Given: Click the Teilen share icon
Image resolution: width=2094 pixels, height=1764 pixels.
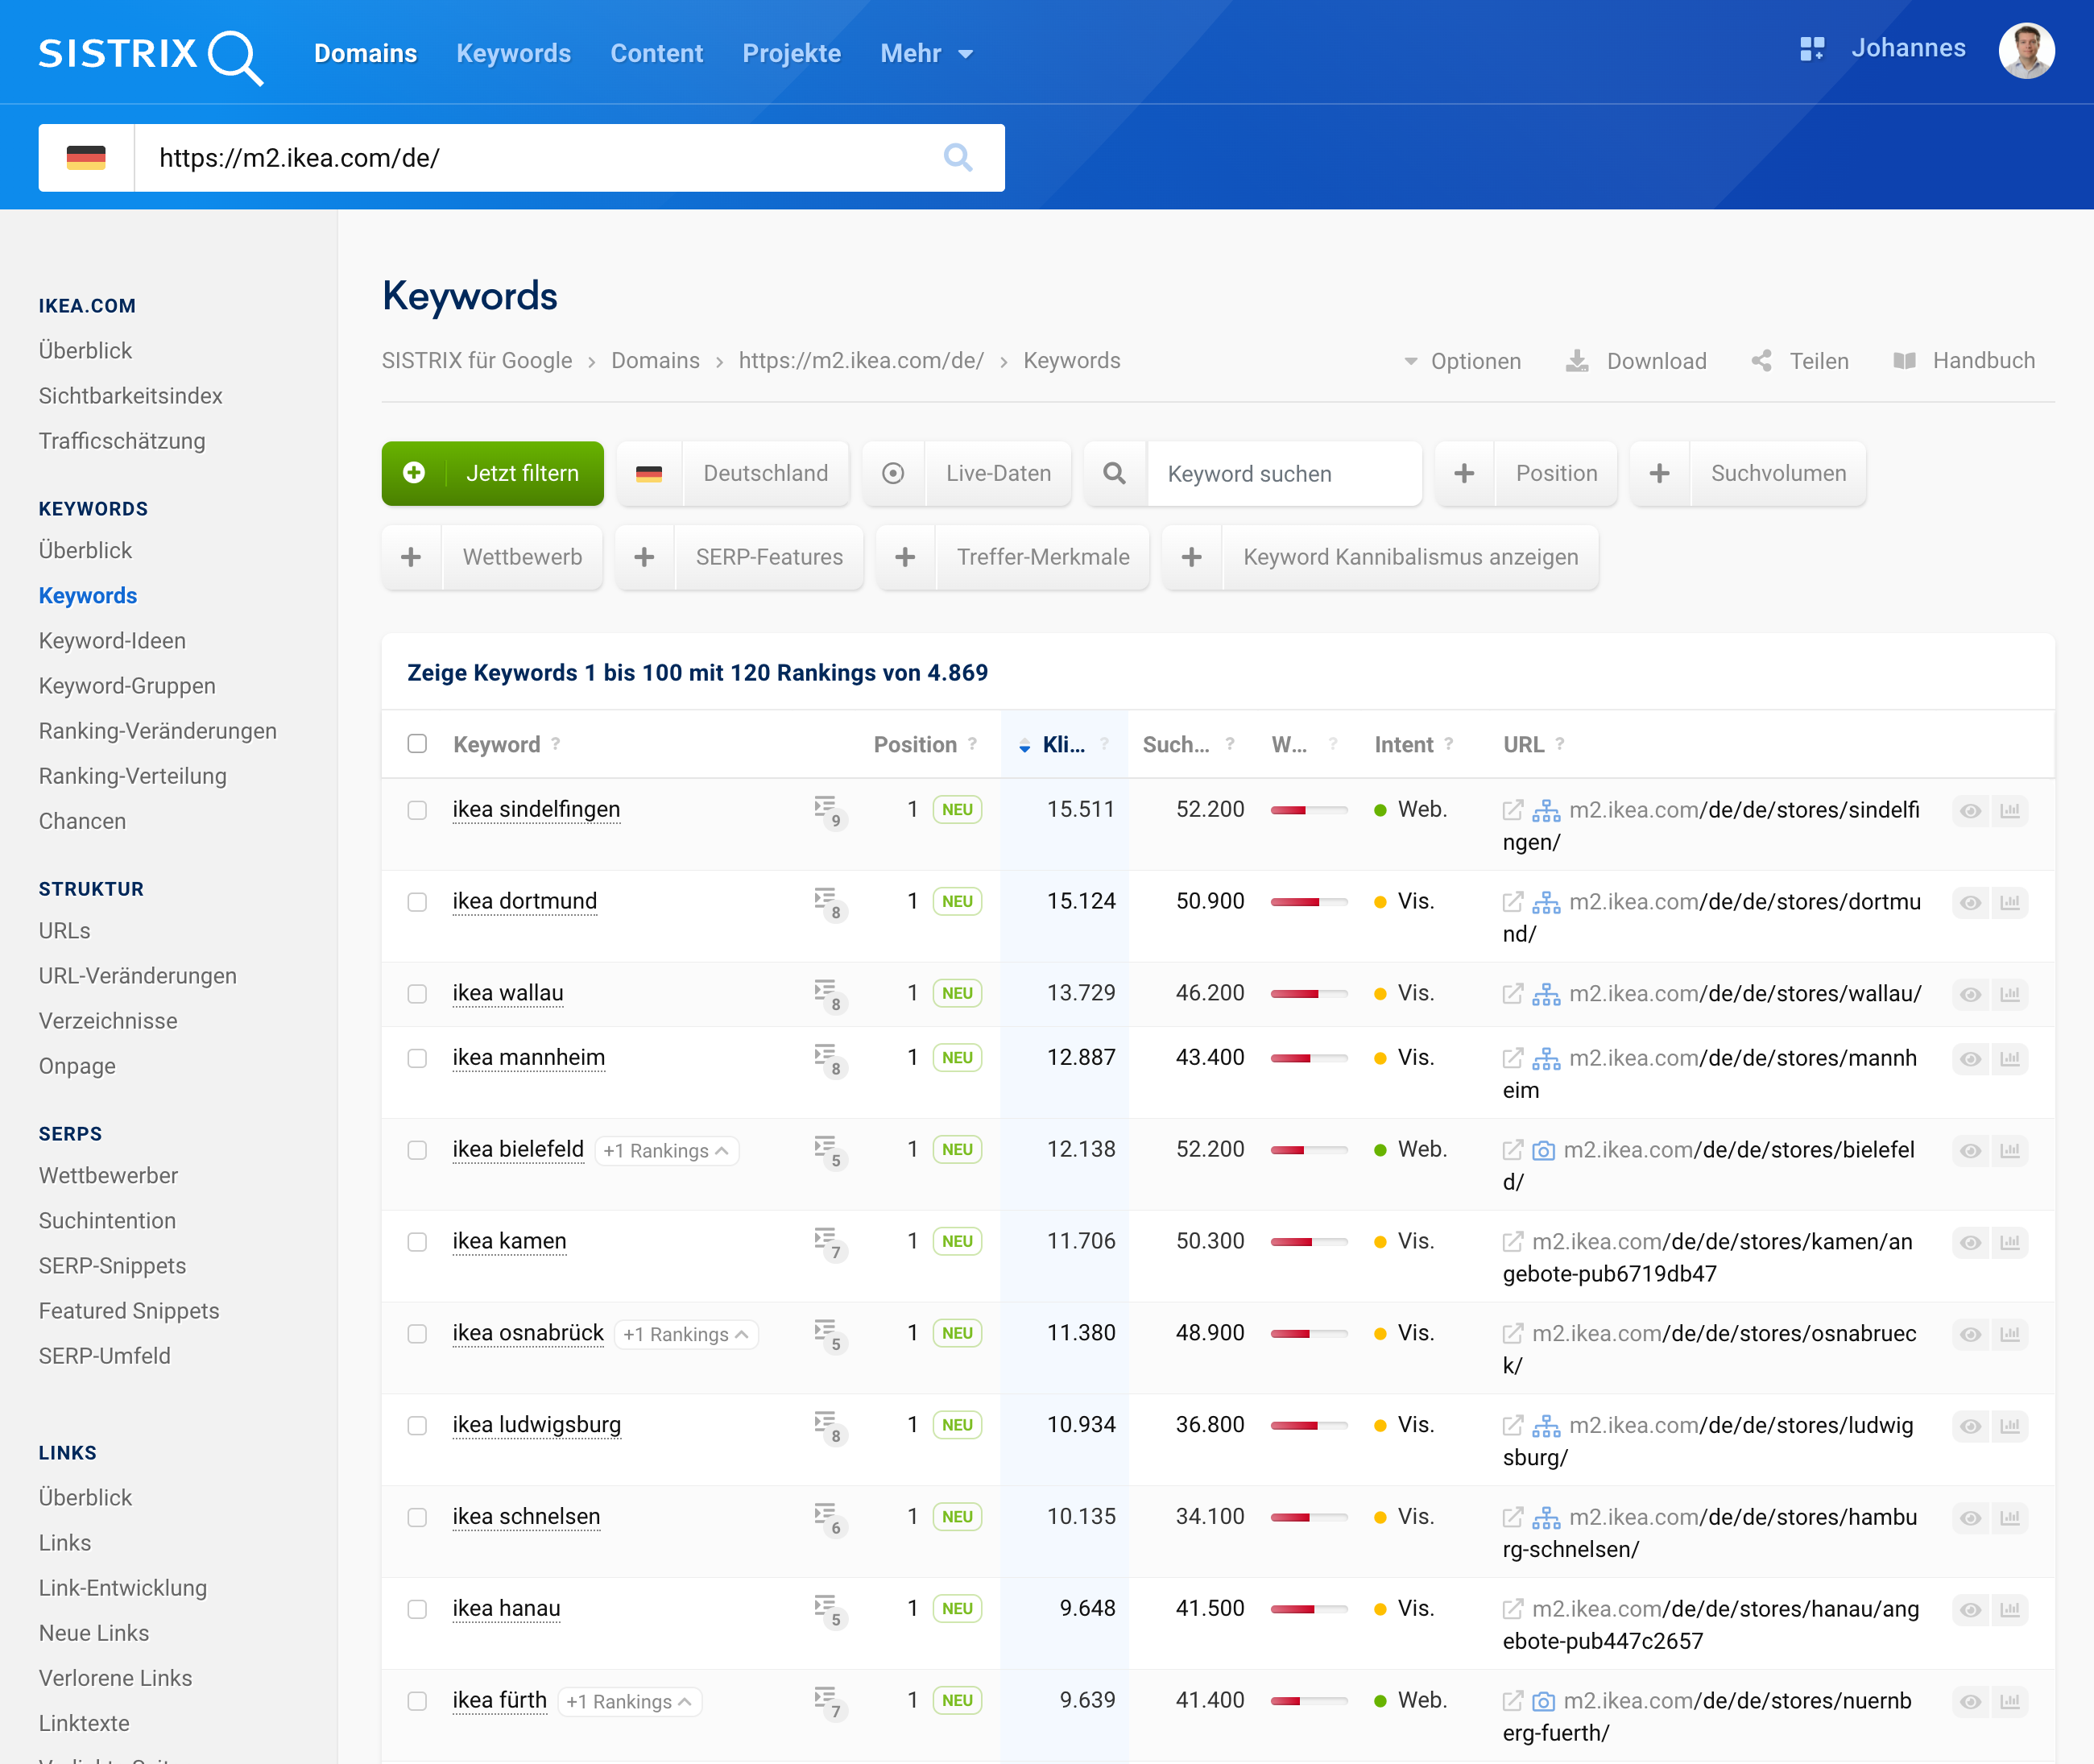Looking at the screenshot, I should tap(1762, 361).
